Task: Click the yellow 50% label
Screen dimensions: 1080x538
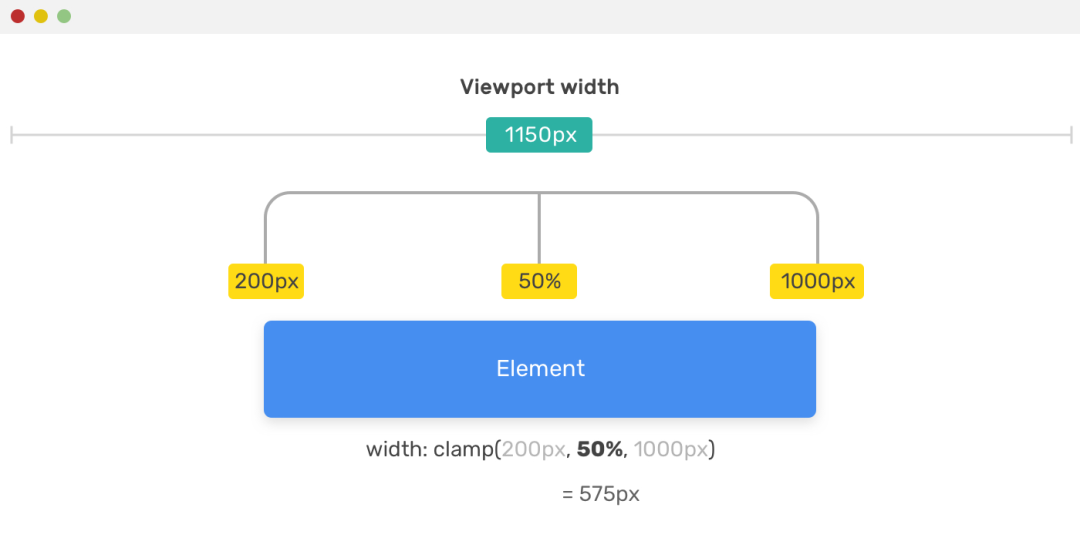Action: (539, 281)
